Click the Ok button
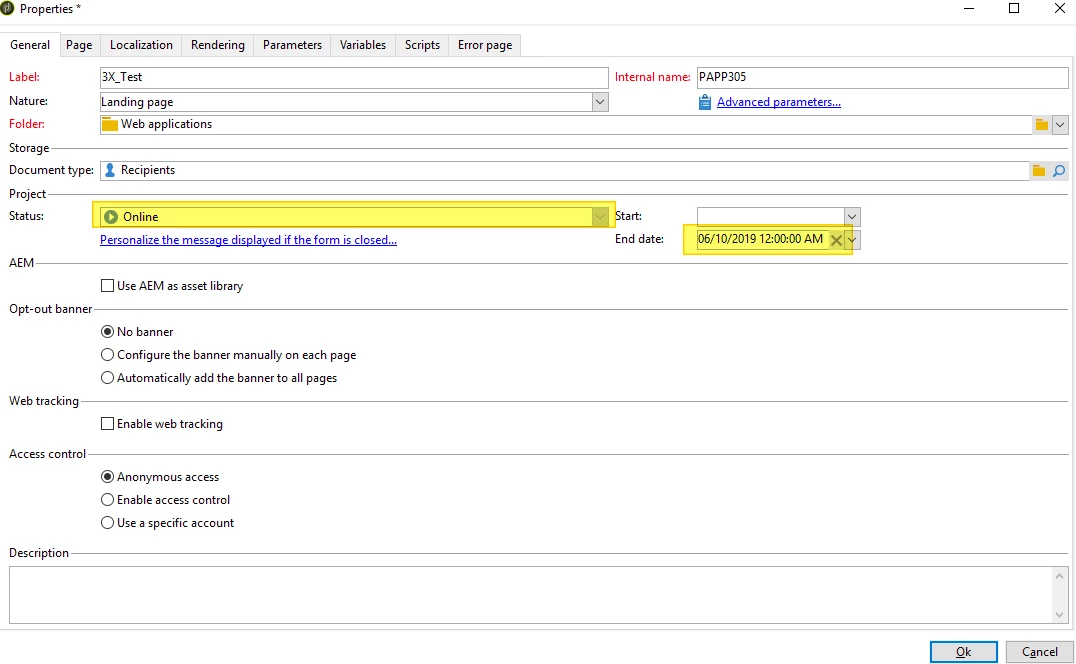 tap(963, 652)
